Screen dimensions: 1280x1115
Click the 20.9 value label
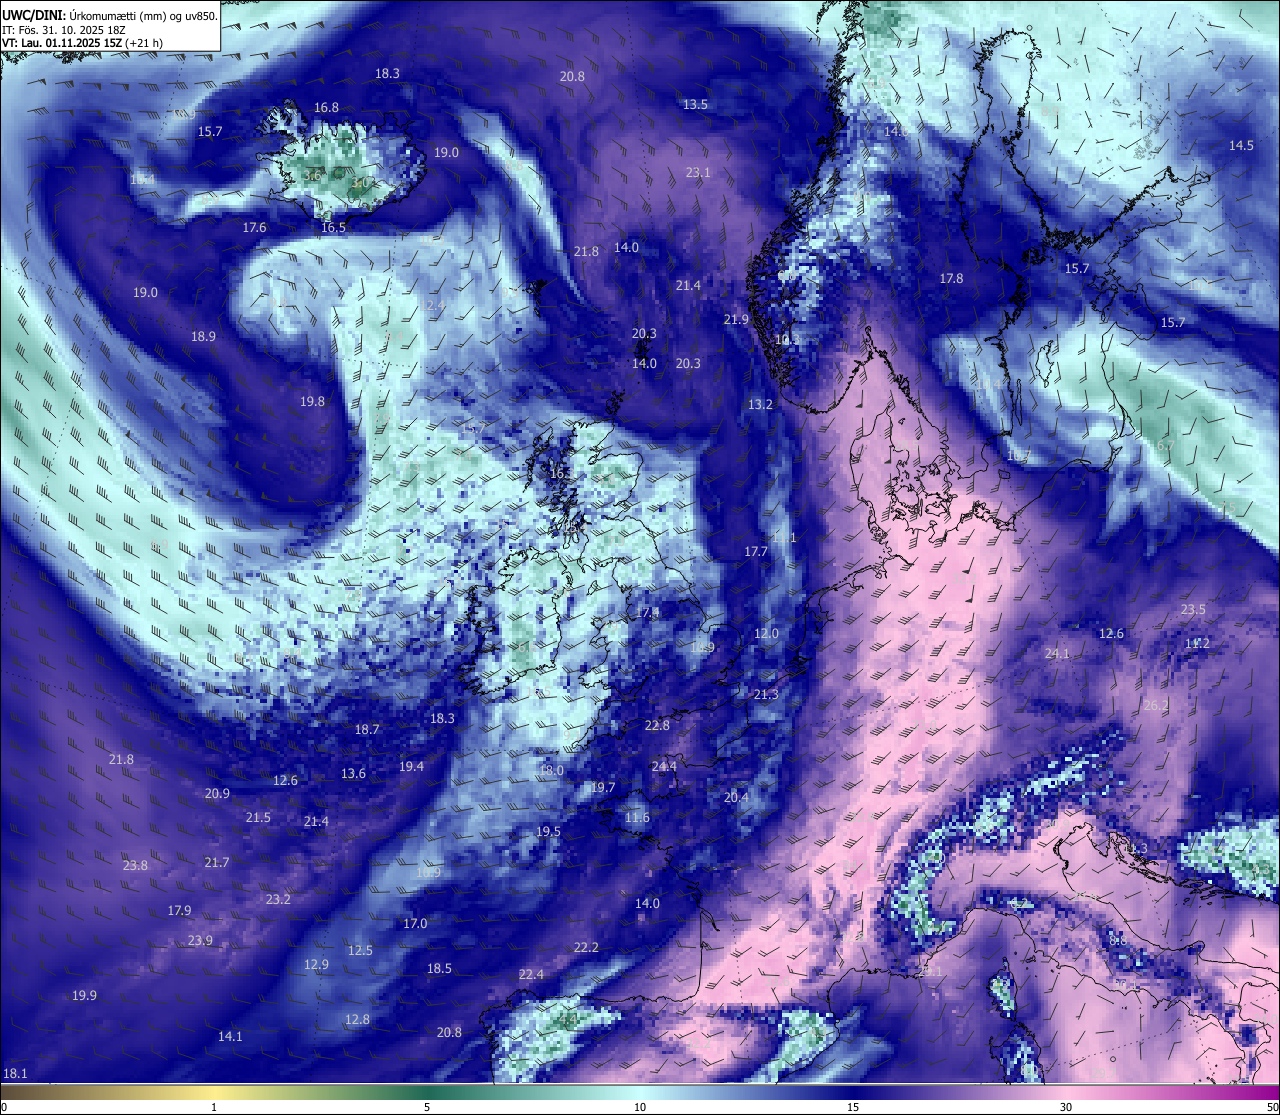[217, 793]
